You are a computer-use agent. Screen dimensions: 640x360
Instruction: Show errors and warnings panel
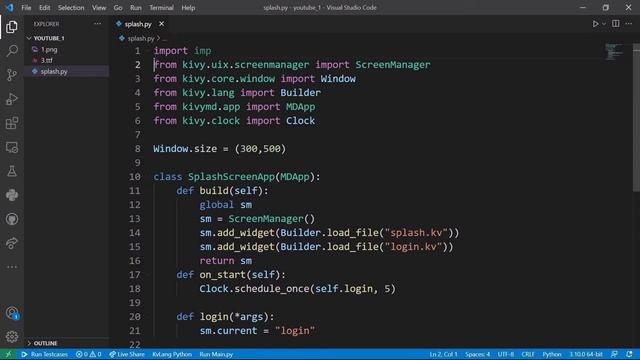click(x=89, y=354)
